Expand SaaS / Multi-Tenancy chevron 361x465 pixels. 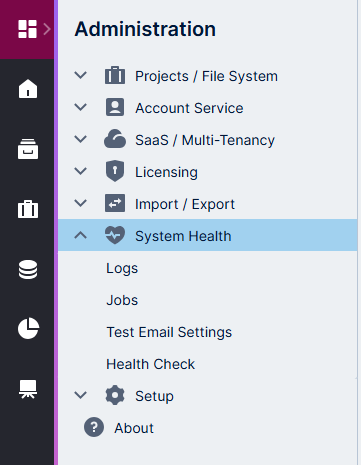[81, 139]
